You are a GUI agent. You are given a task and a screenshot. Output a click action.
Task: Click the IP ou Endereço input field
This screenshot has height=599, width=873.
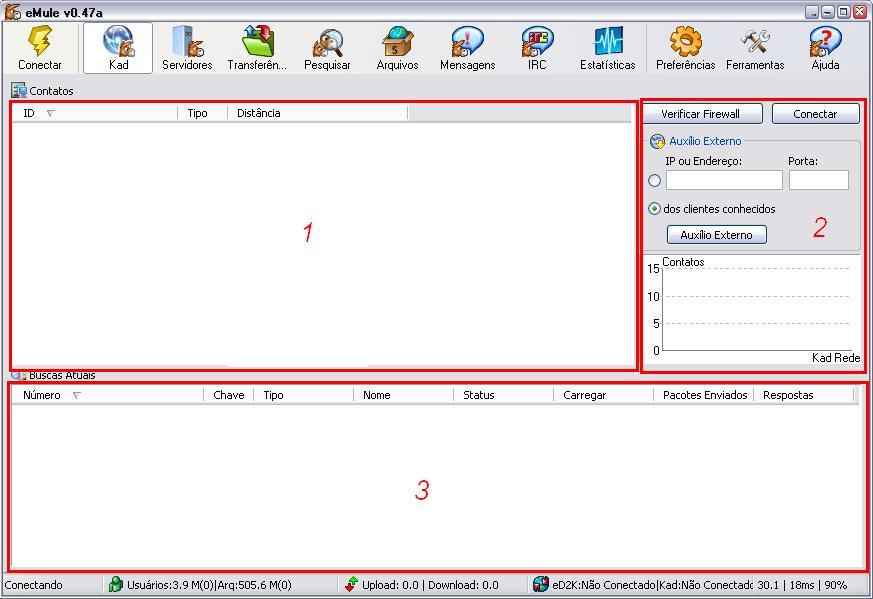pyautogui.click(x=724, y=180)
